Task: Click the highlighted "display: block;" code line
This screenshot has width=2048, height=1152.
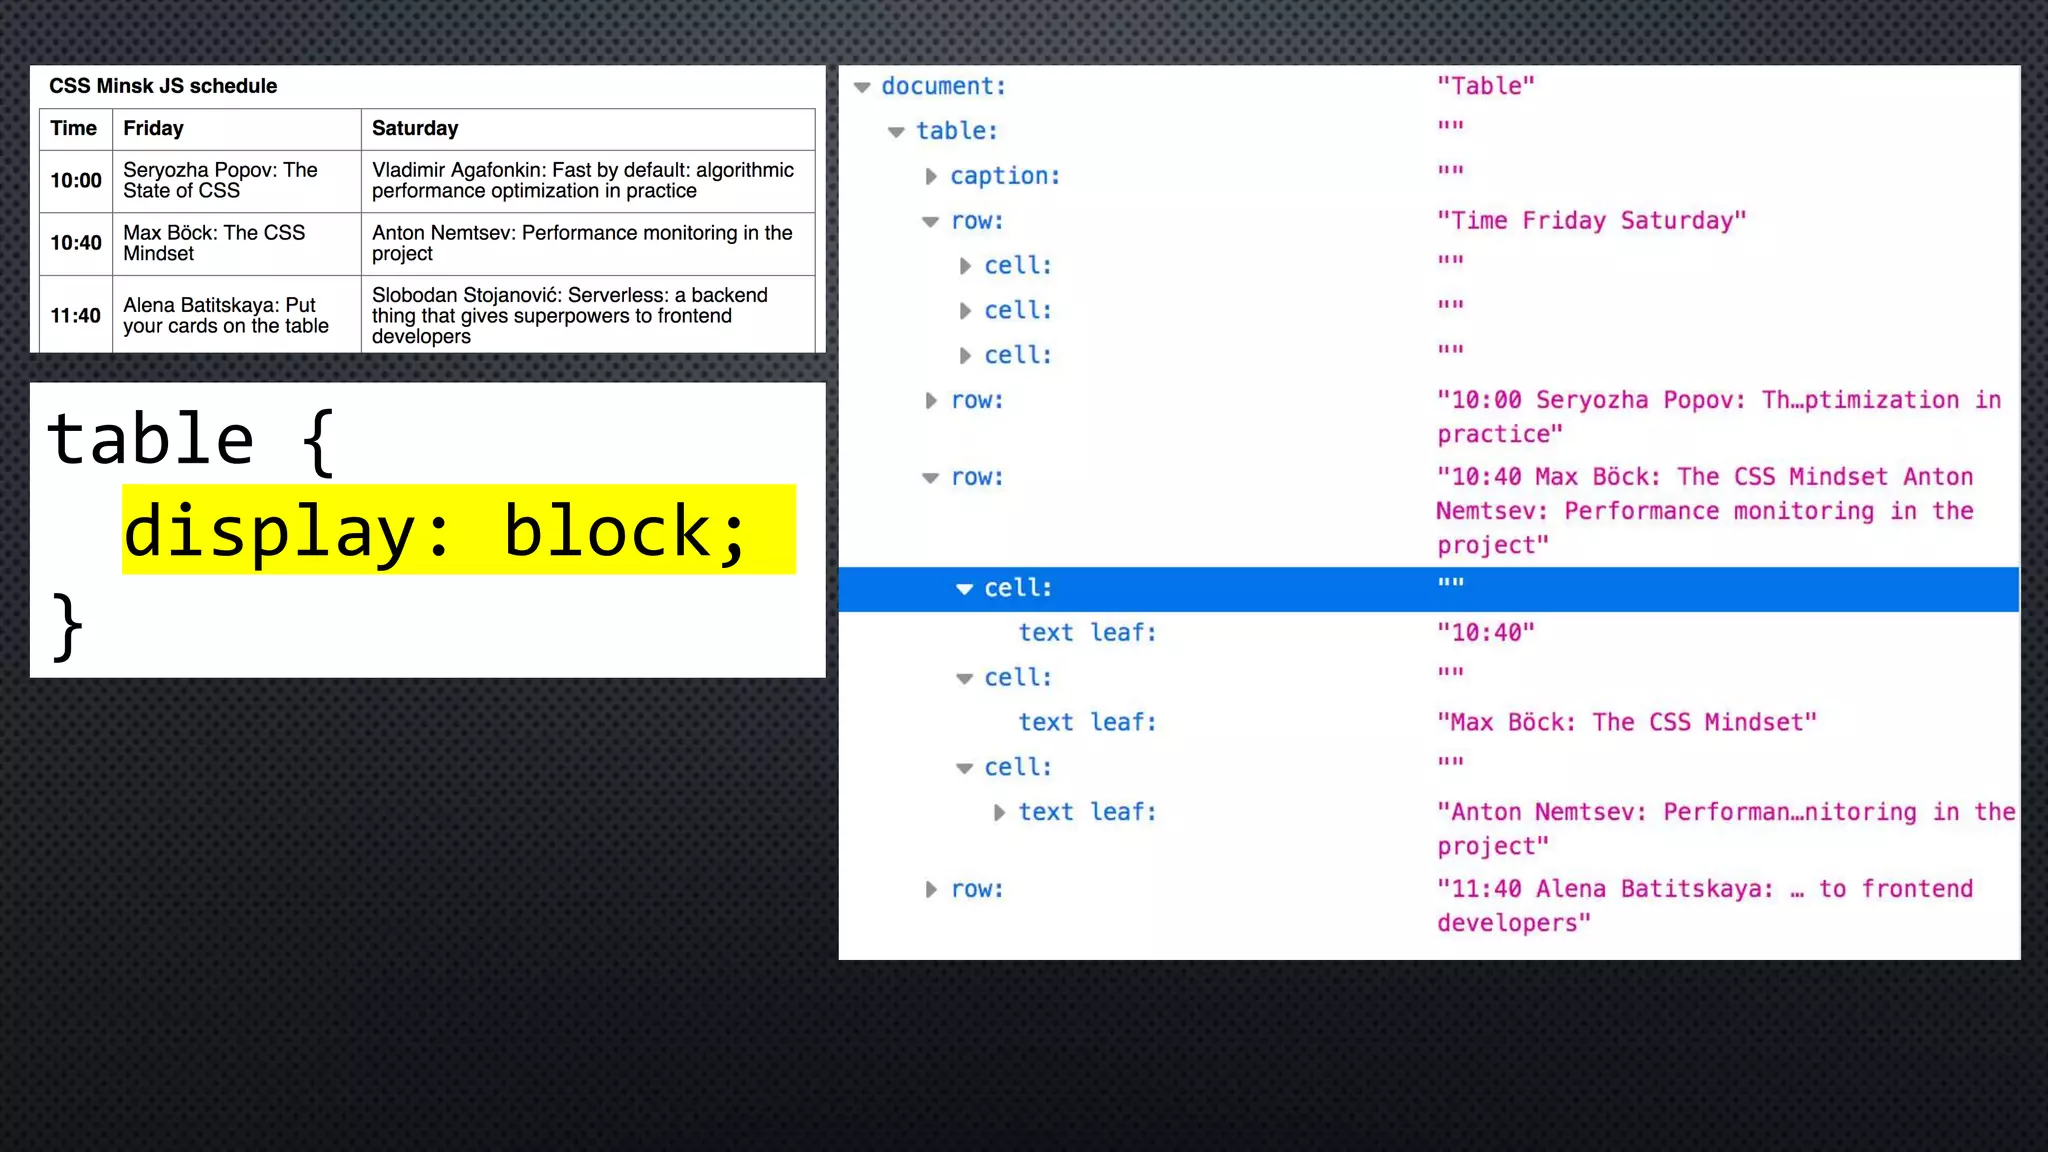Action: [459, 530]
